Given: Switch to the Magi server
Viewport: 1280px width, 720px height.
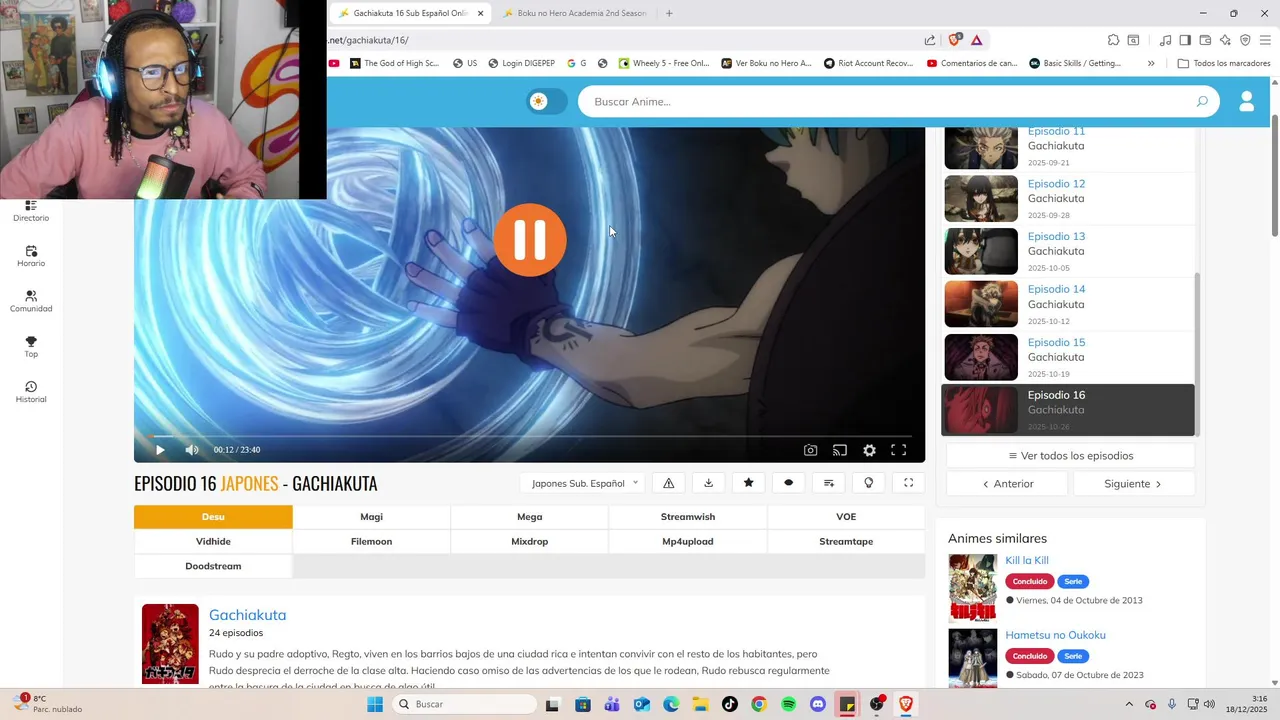Looking at the screenshot, I should point(371,517).
